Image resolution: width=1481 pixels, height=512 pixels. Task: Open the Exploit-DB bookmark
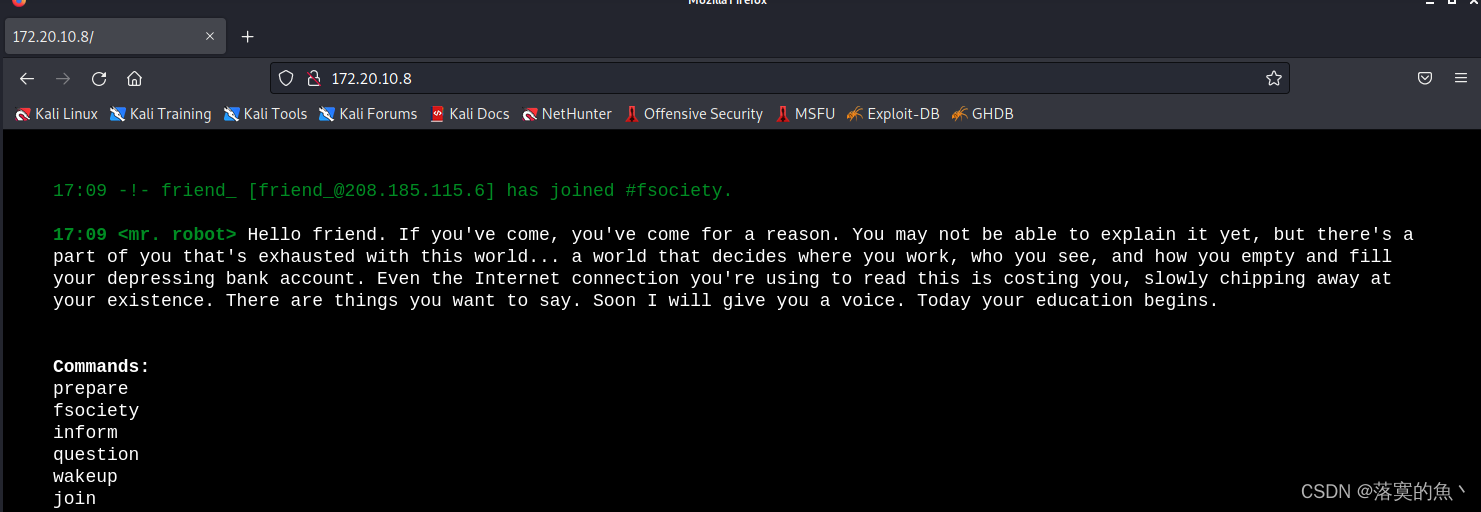[893, 114]
